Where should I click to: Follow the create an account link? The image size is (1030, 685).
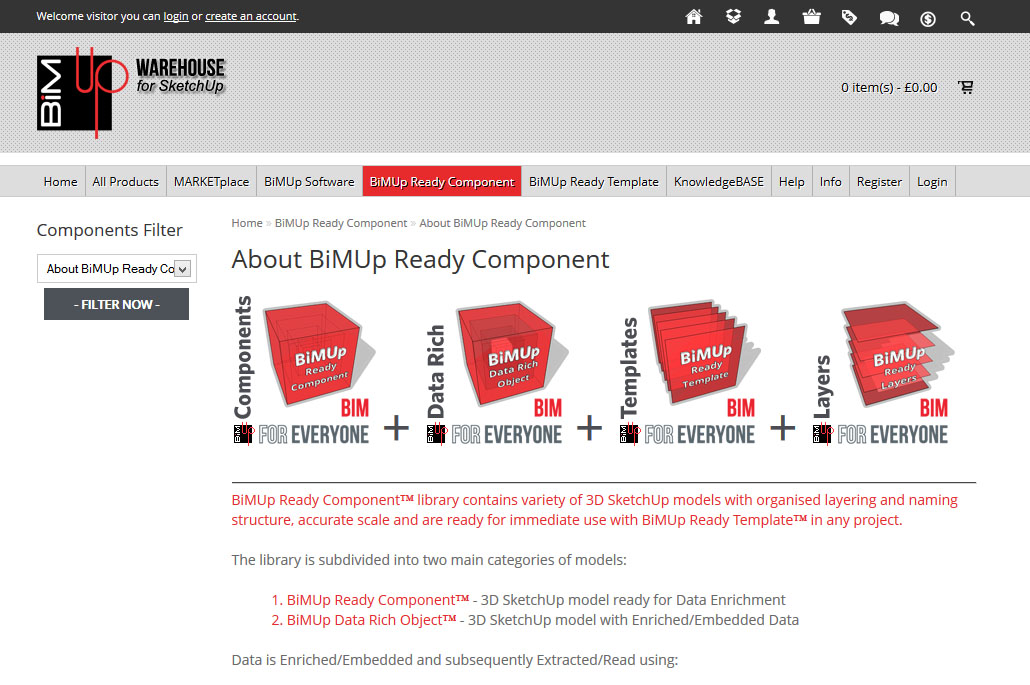[x=251, y=16]
